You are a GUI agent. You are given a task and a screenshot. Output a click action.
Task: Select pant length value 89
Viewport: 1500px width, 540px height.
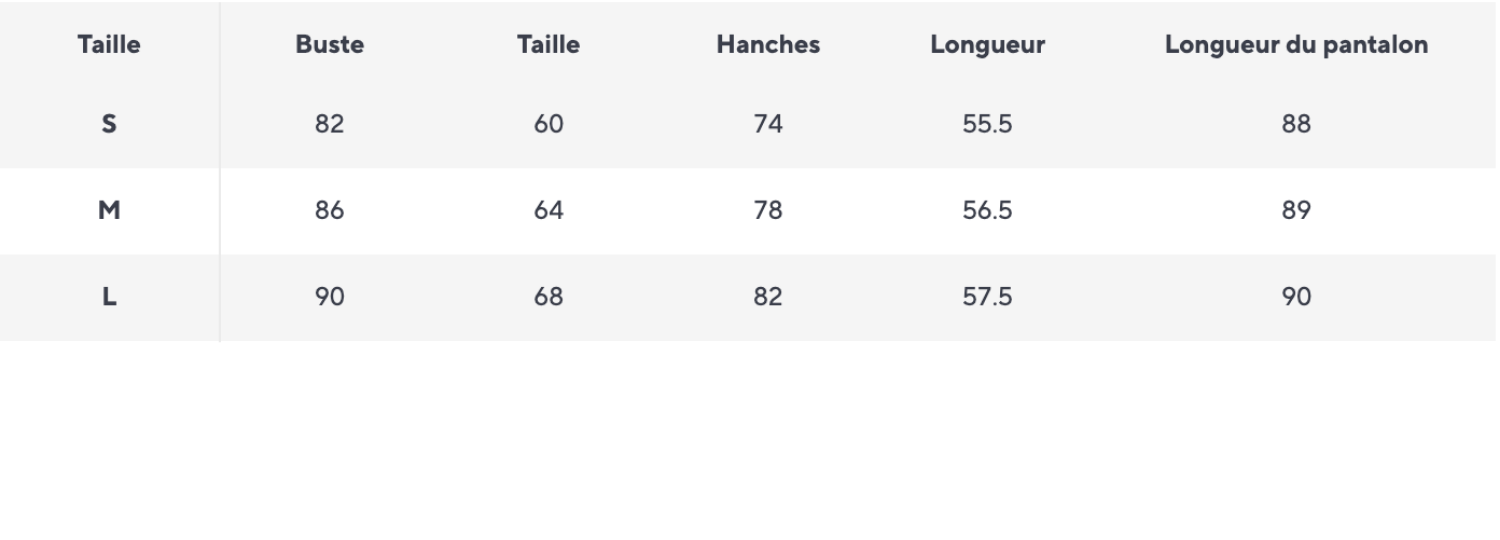click(x=1296, y=211)
